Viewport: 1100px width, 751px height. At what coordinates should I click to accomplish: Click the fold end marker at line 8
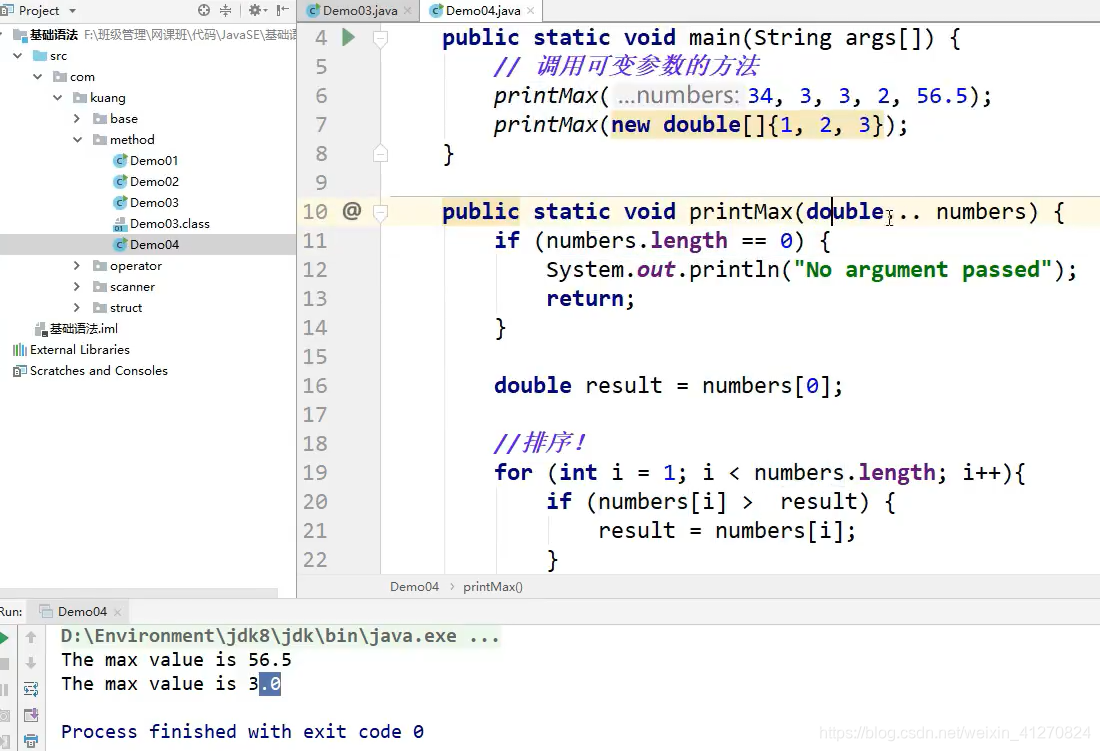380,153
